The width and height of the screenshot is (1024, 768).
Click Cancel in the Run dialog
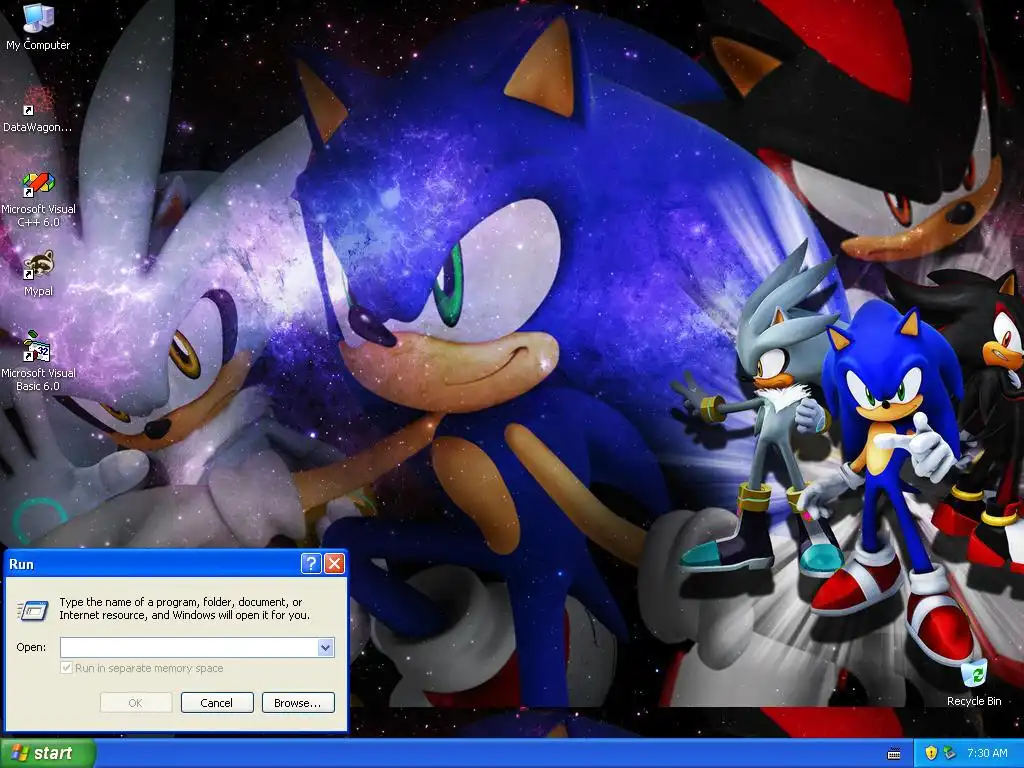pyautogui.click(x=217, y=703)
